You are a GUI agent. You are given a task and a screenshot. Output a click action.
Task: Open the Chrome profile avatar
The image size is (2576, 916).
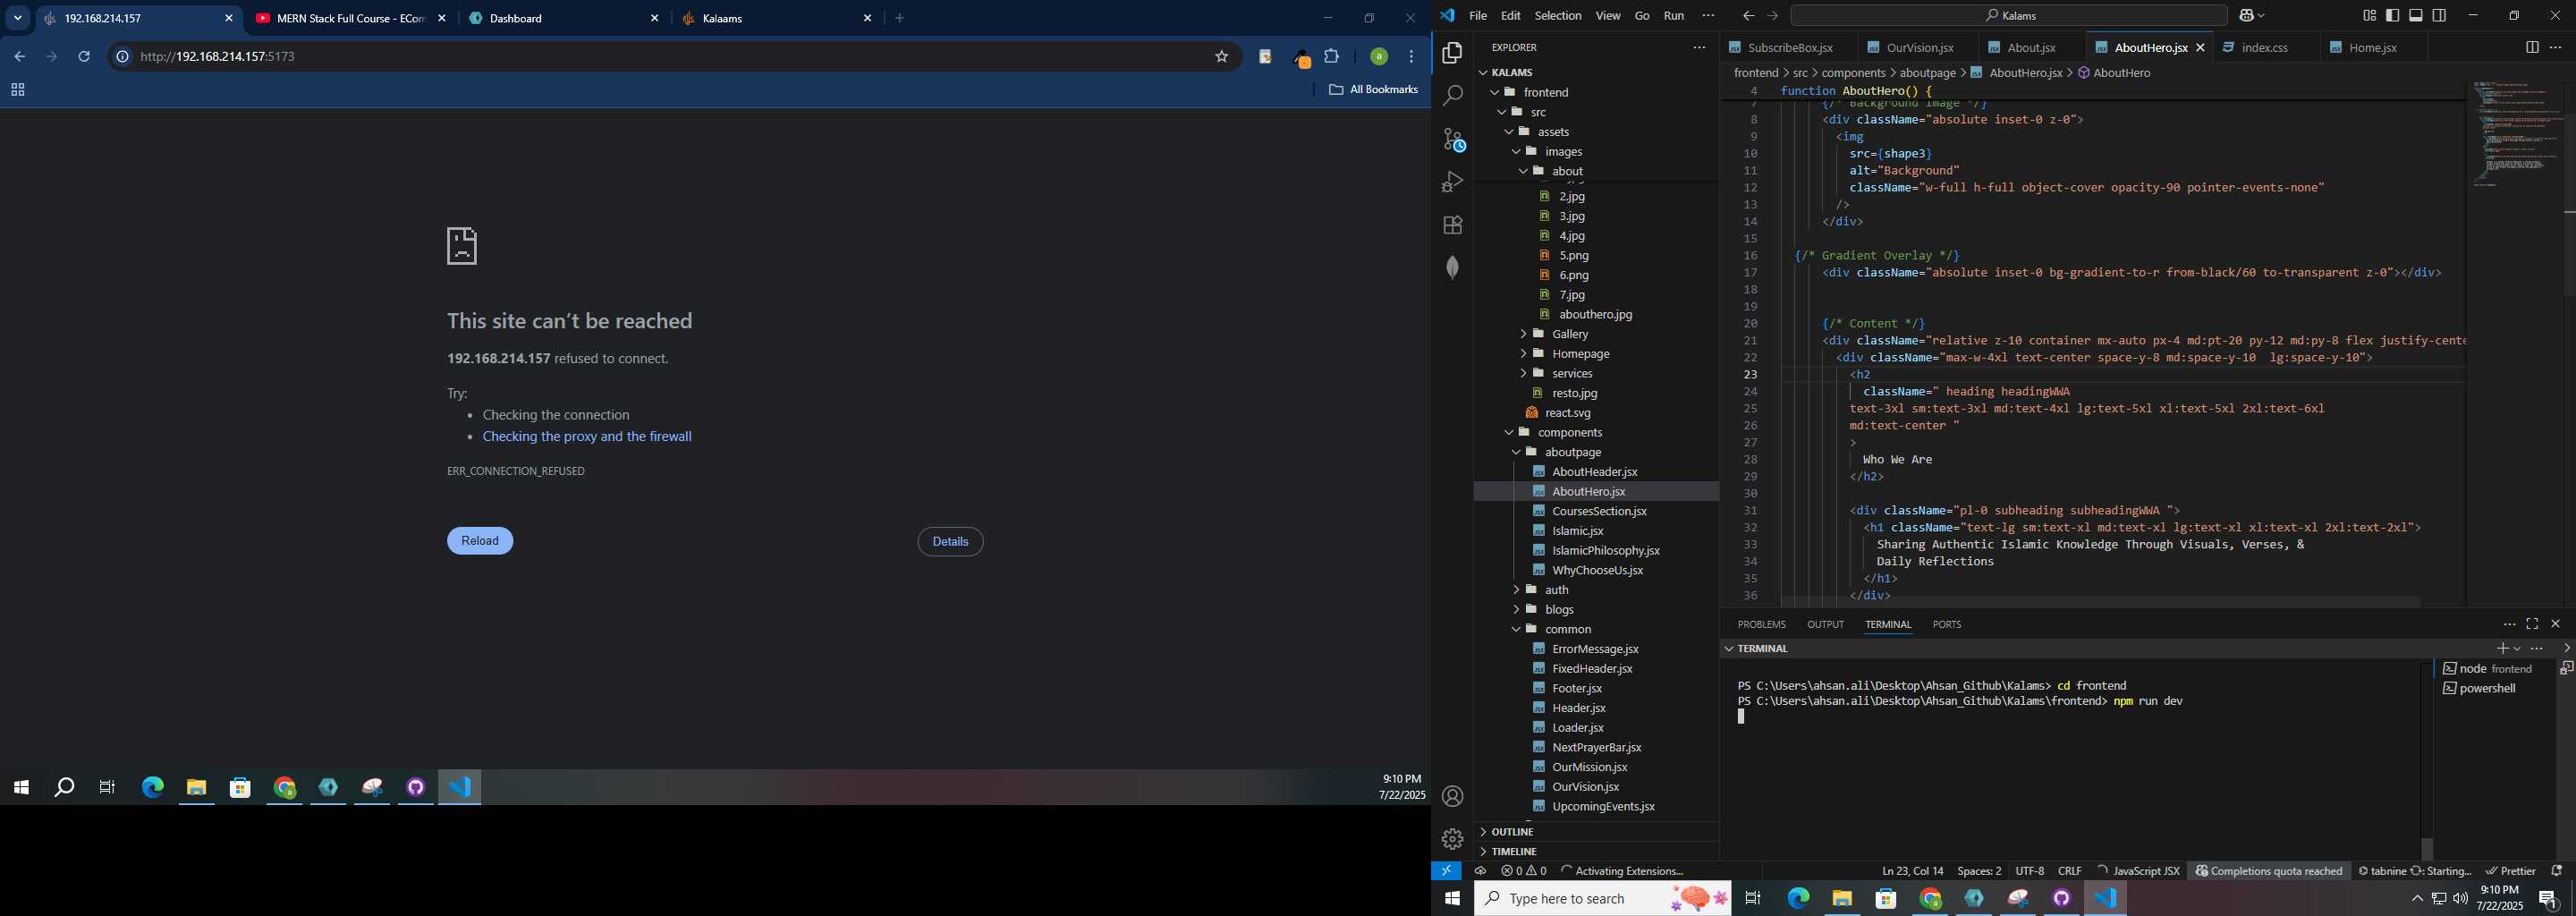(1379, 57)
